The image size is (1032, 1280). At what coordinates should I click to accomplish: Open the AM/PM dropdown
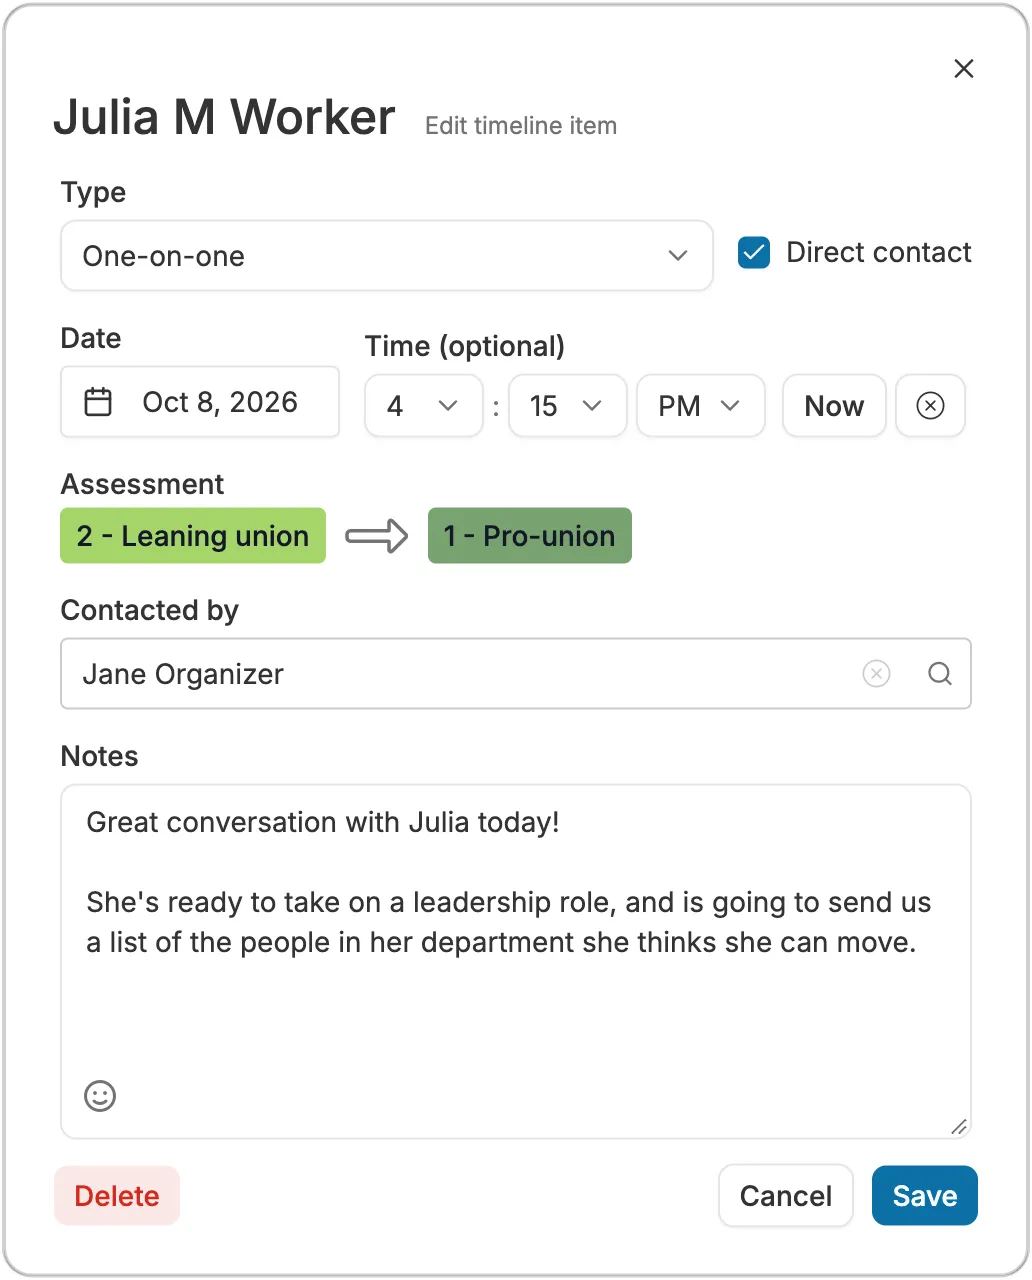tap(701, 406)
